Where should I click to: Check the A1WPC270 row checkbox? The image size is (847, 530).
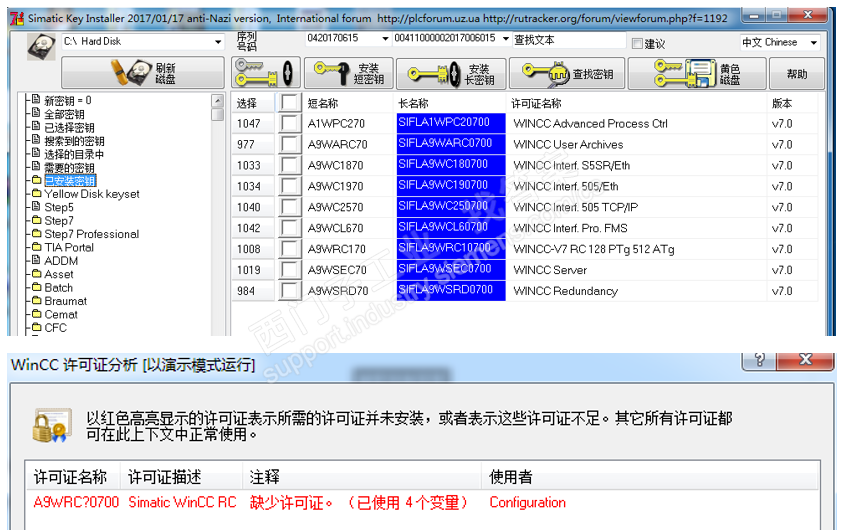[290, 123]
